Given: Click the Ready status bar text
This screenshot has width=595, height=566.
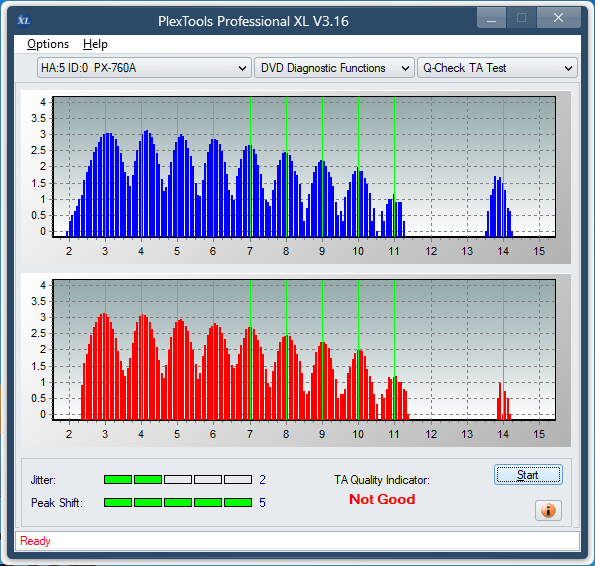Looking at the screenshot, I should point(35,541).
